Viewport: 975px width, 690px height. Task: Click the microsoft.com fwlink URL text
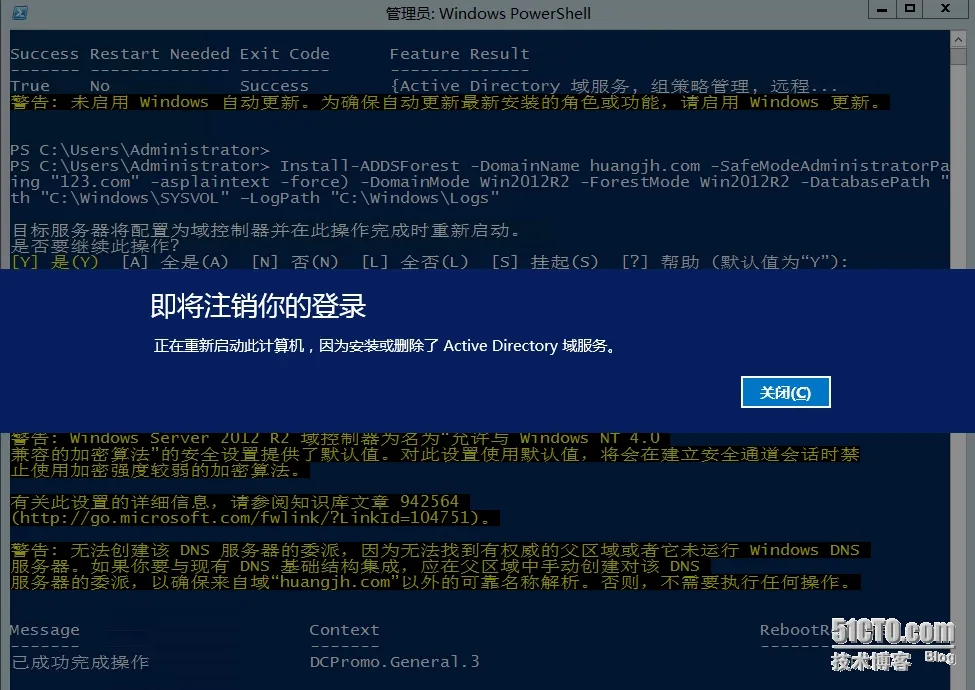[251, 517]
